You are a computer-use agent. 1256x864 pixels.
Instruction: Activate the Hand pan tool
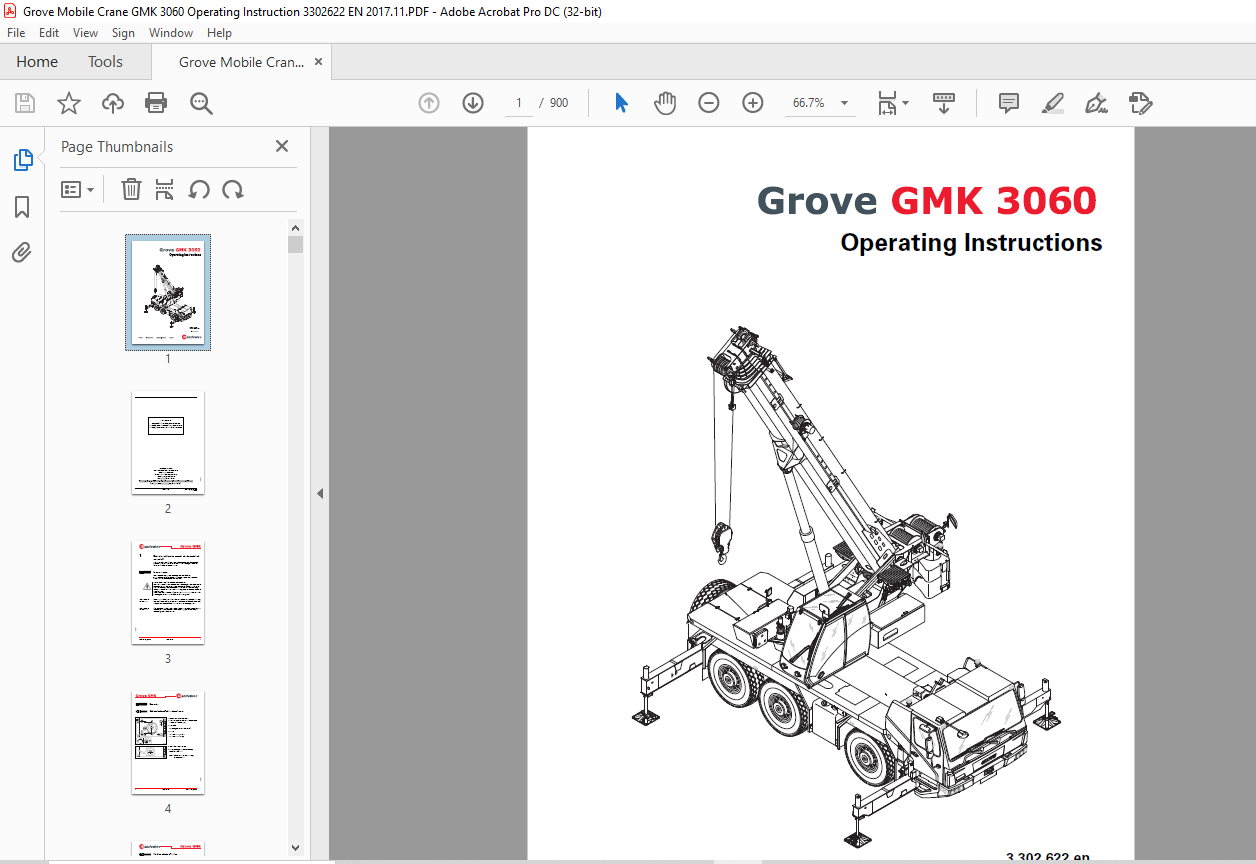coord(665,103)
